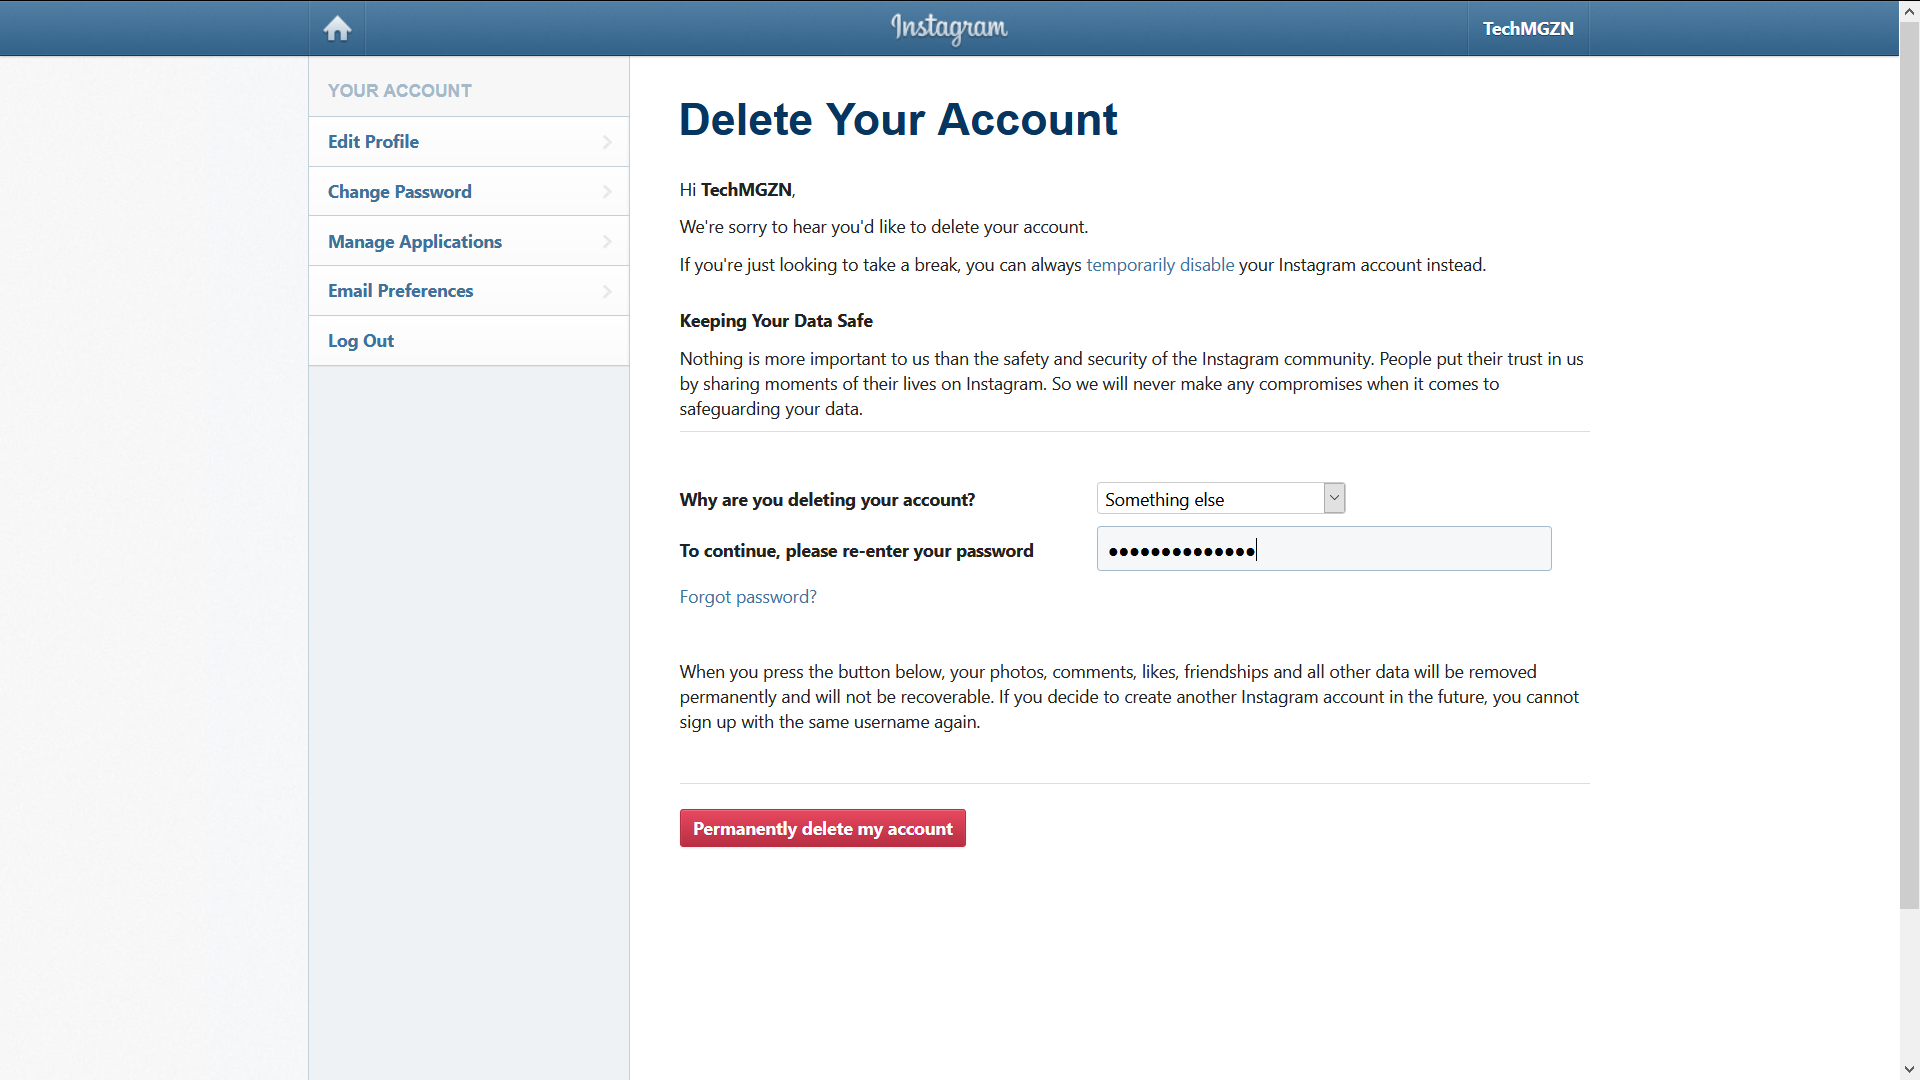Click the Delete Your Account heading
1920x1080 pixels.
pos(898,120)
